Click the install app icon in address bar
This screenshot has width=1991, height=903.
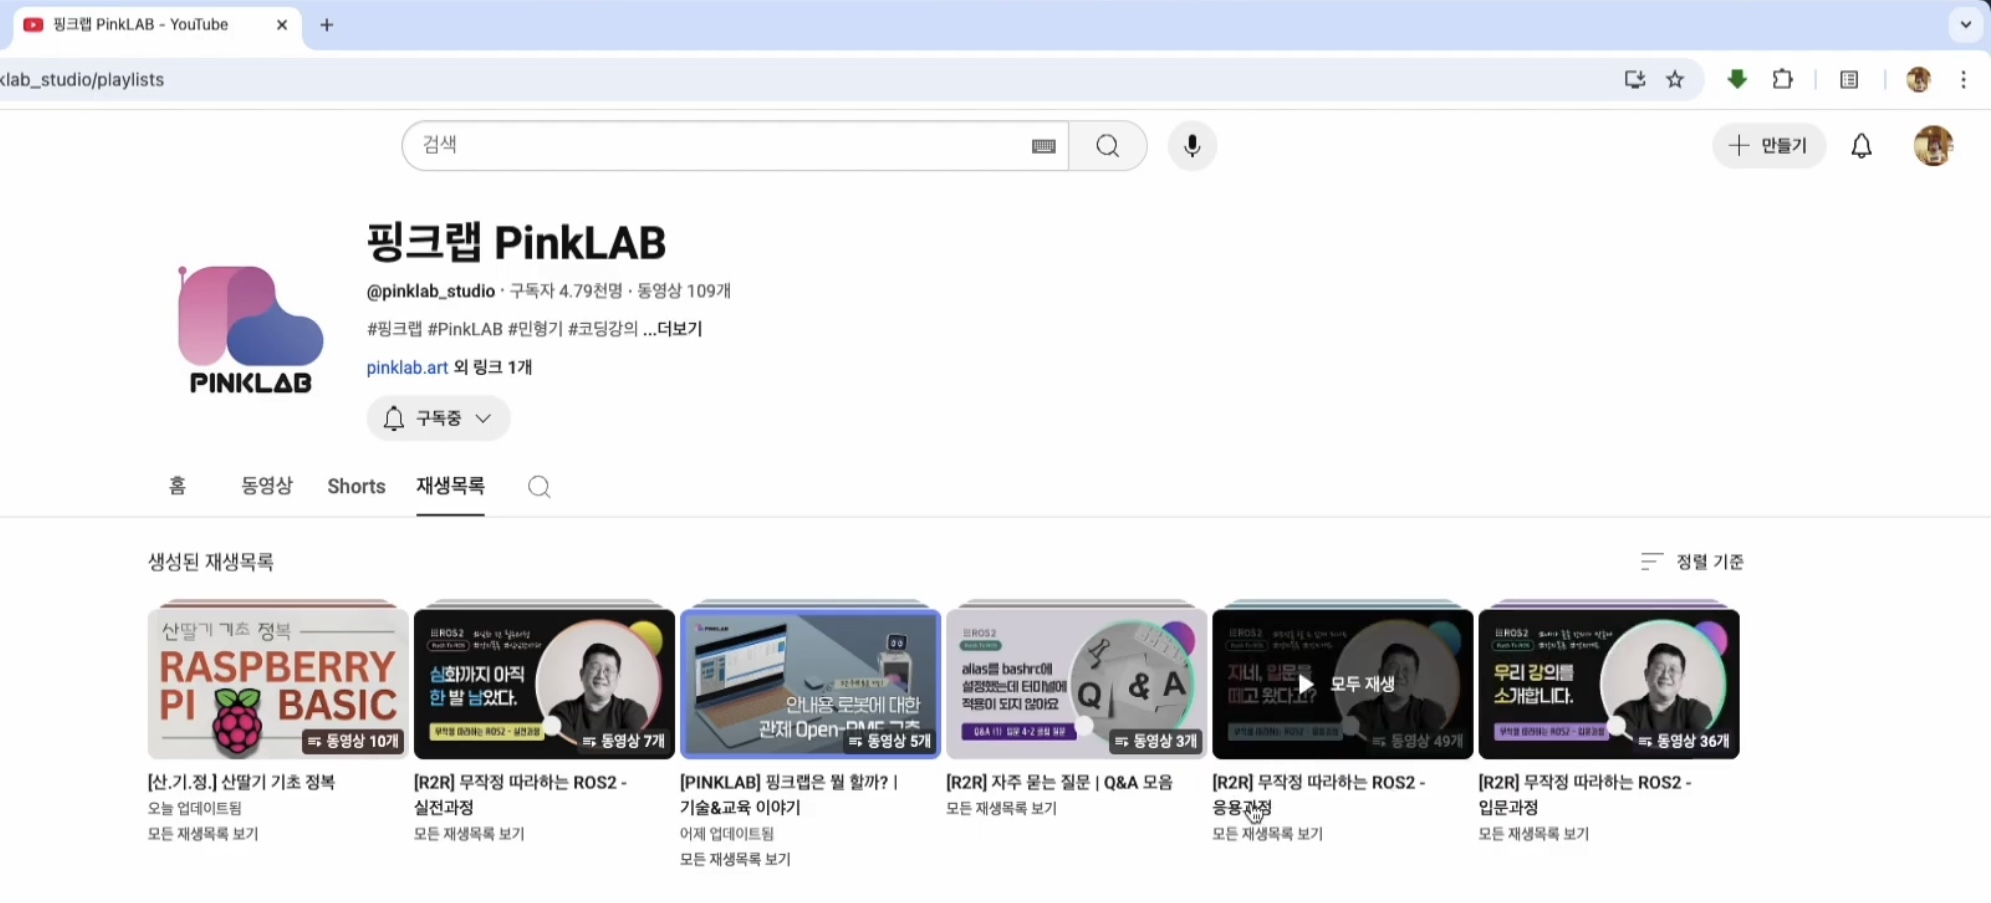(1635, 79)
